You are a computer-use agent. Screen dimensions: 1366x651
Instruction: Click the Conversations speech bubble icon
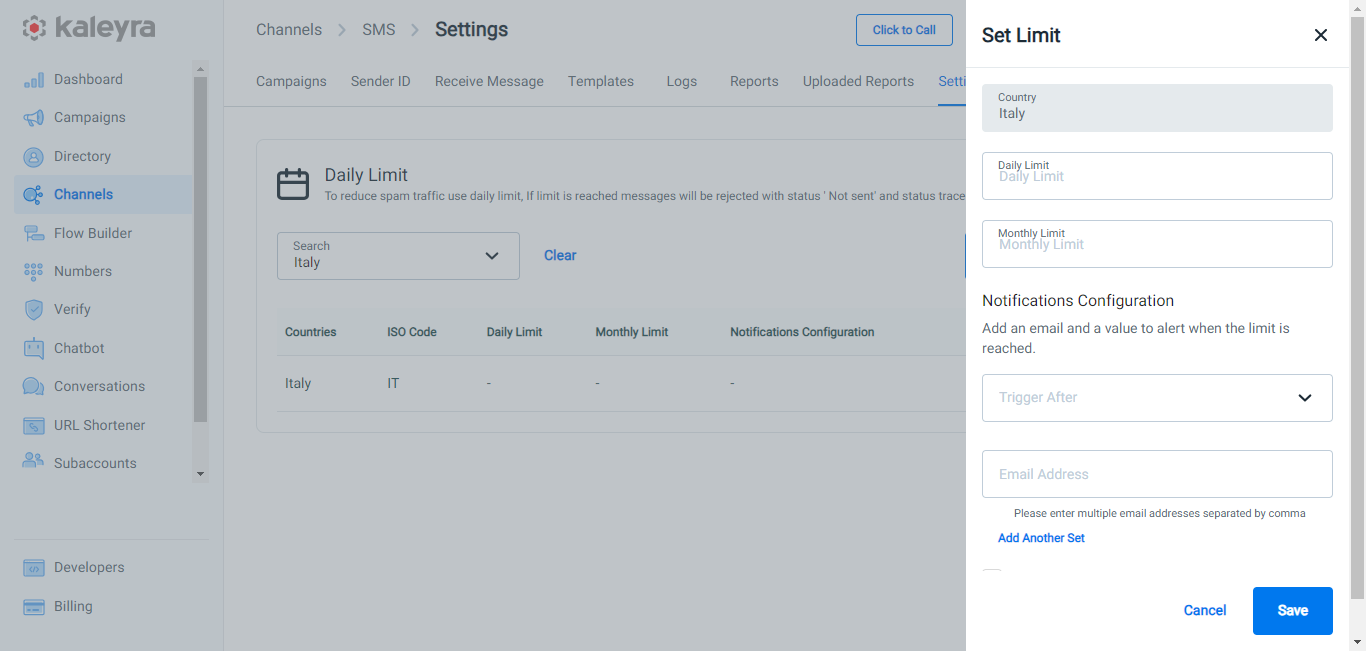(34, 387)
